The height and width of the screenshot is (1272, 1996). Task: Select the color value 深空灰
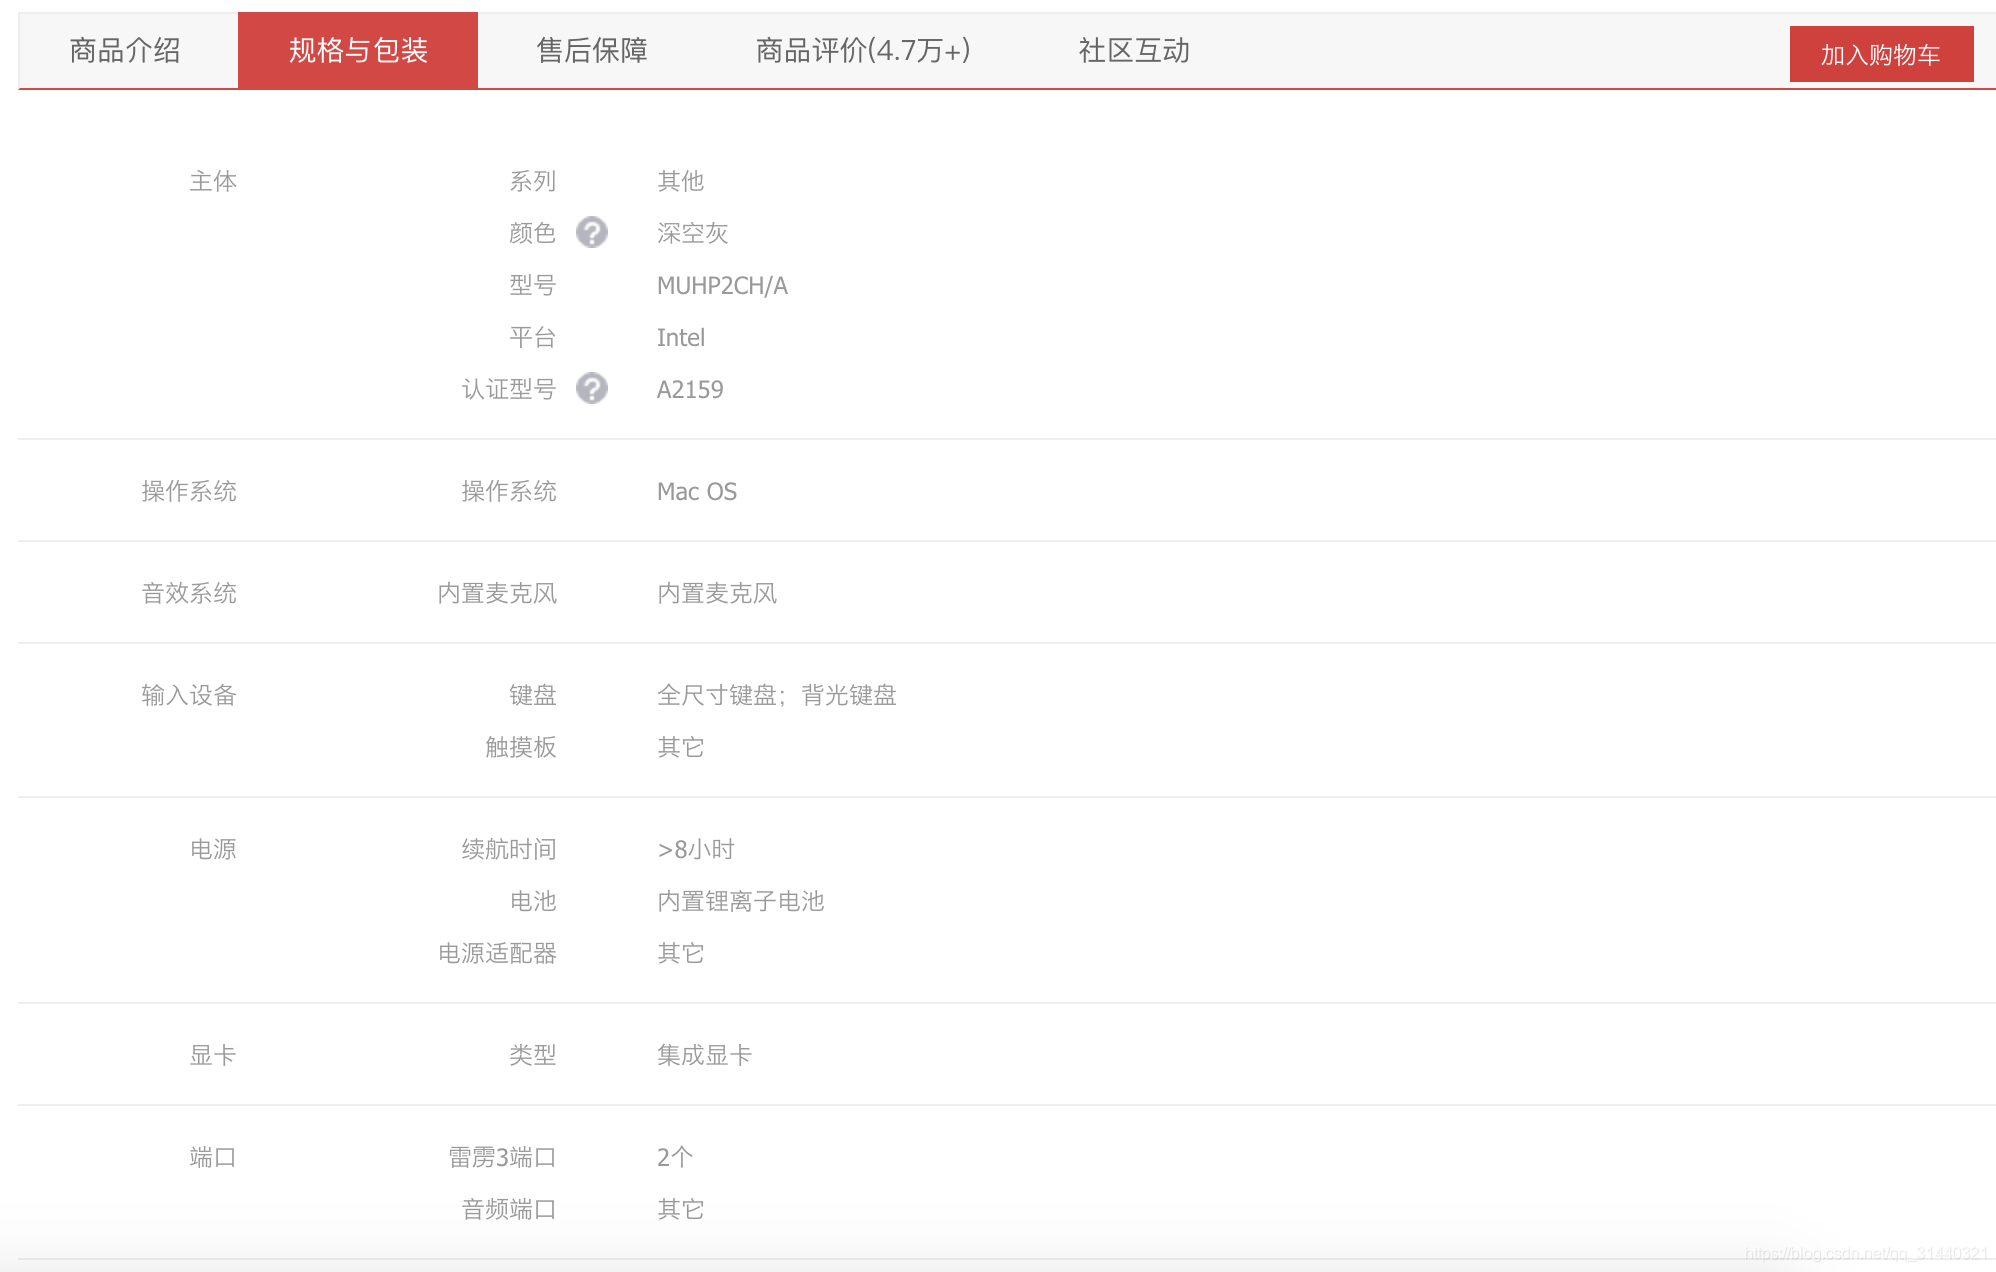click(693, 233)
